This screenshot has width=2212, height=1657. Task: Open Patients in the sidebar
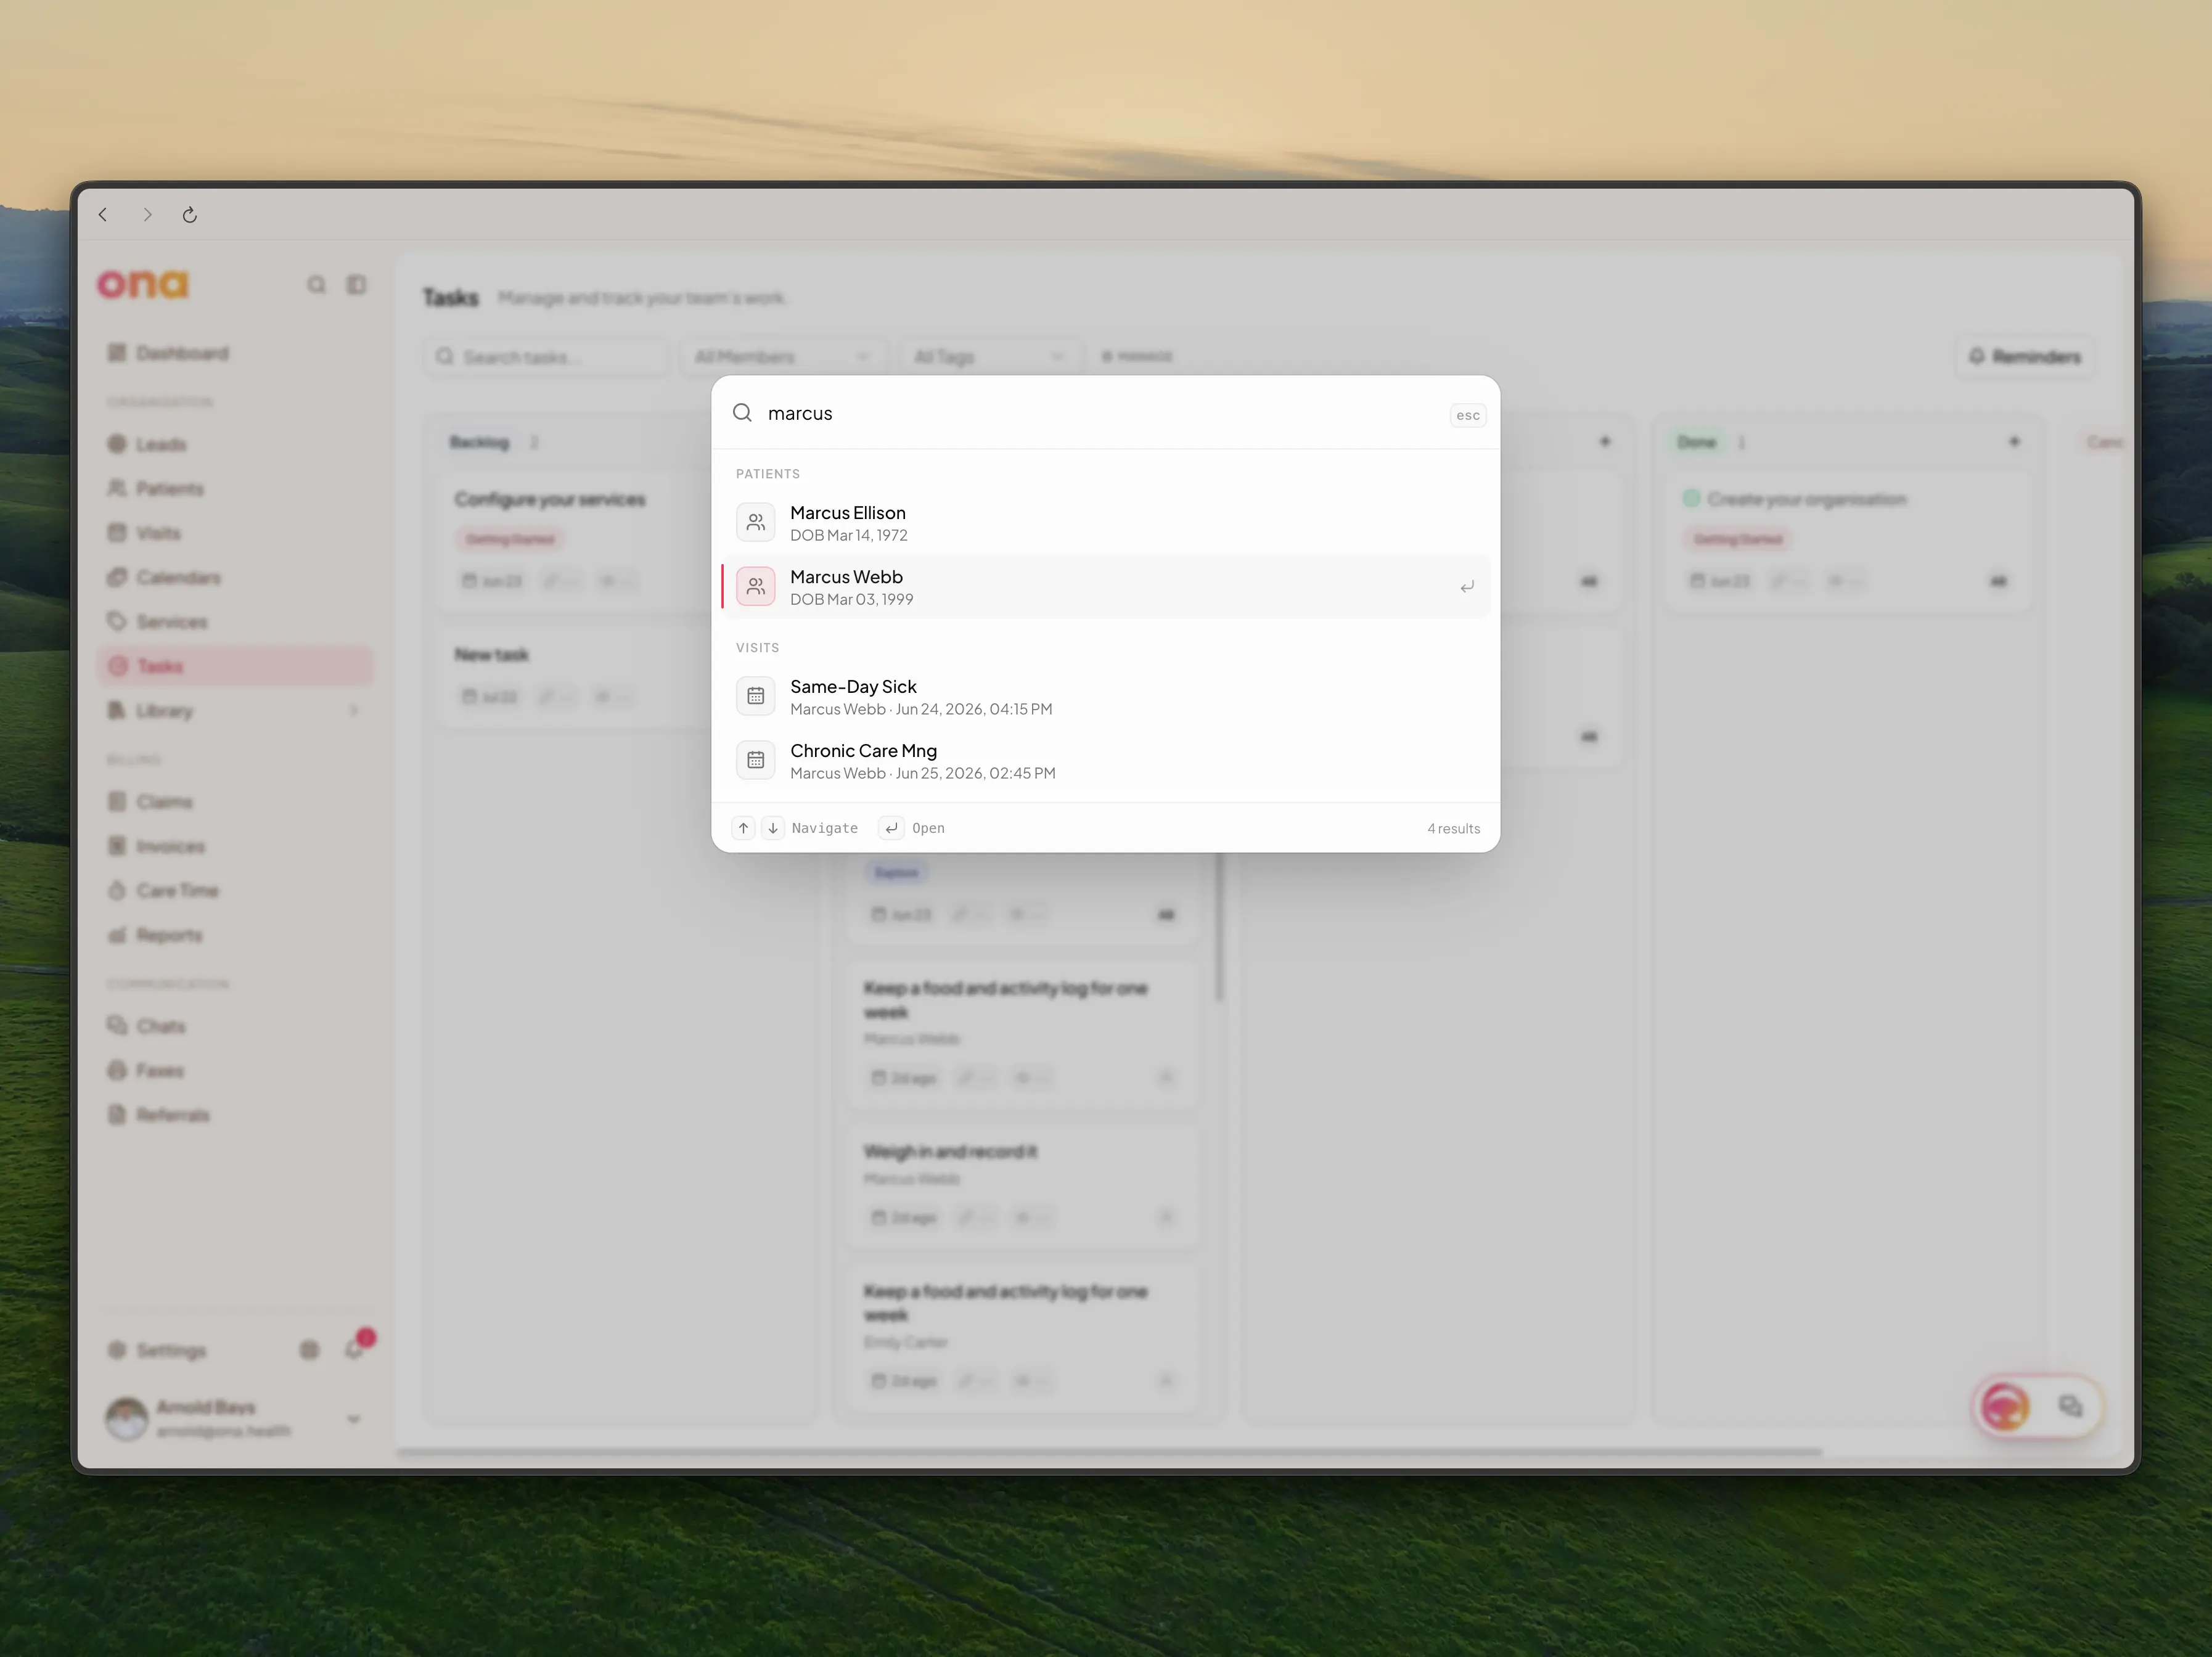[x=236, y=489]
